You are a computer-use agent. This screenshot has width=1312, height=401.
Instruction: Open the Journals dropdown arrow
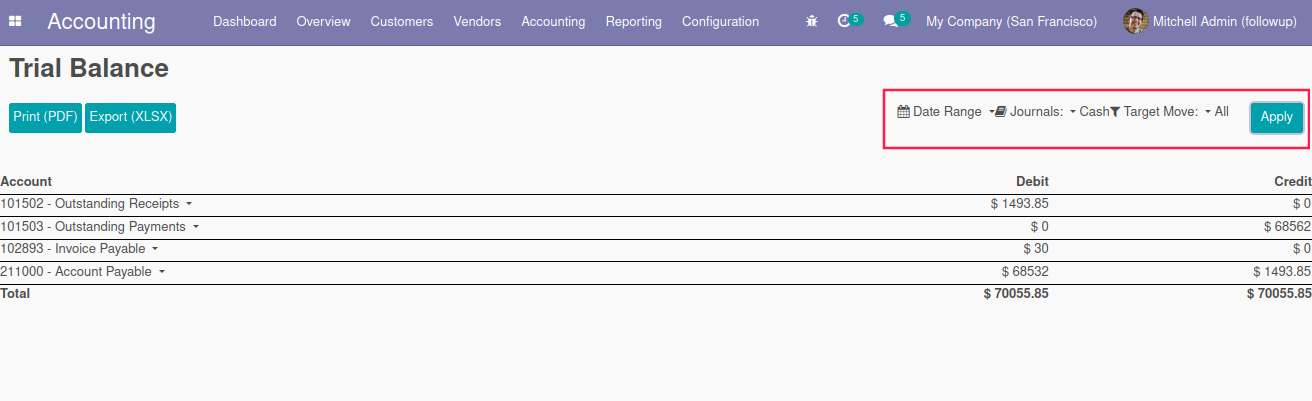click(1072, 112)
